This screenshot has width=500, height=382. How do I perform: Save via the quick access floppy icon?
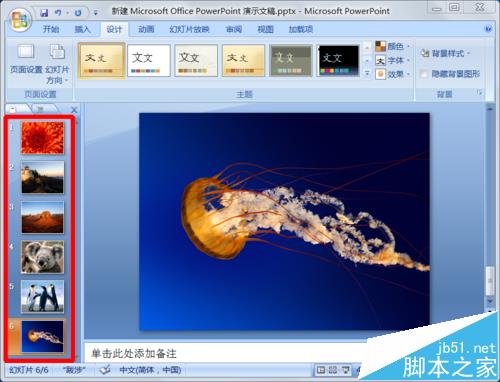44,13
